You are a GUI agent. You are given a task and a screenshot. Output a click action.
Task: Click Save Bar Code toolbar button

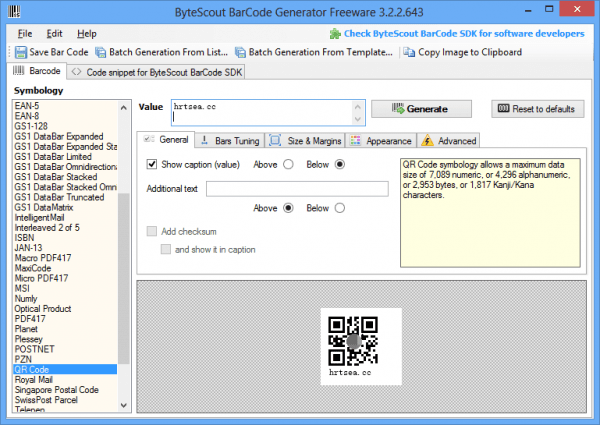(x=52, y=52)
